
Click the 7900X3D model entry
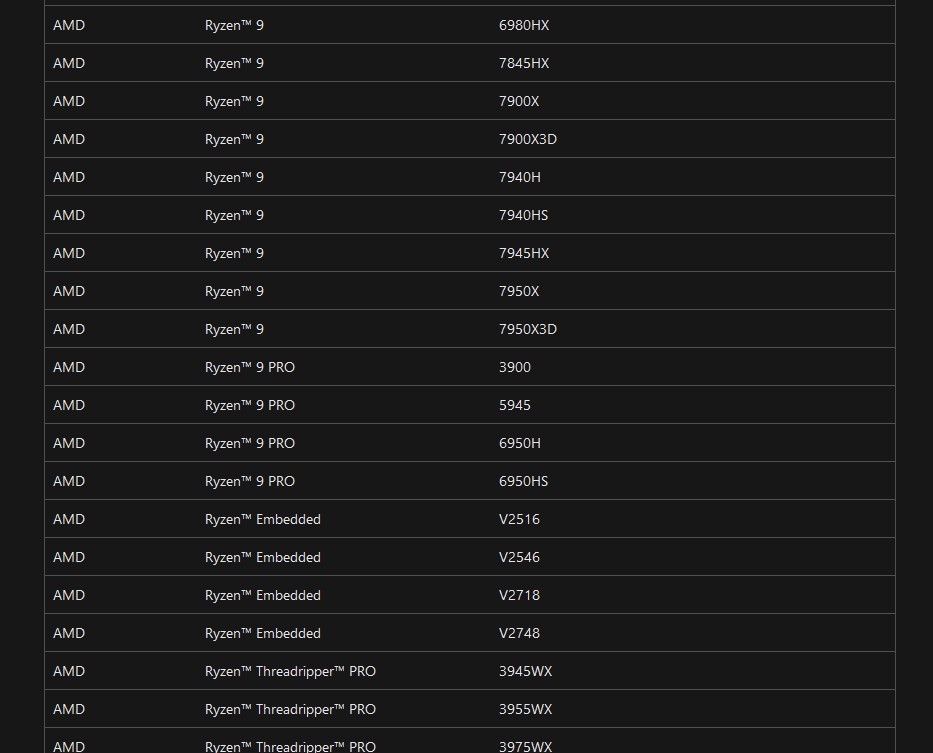[528, 139]
